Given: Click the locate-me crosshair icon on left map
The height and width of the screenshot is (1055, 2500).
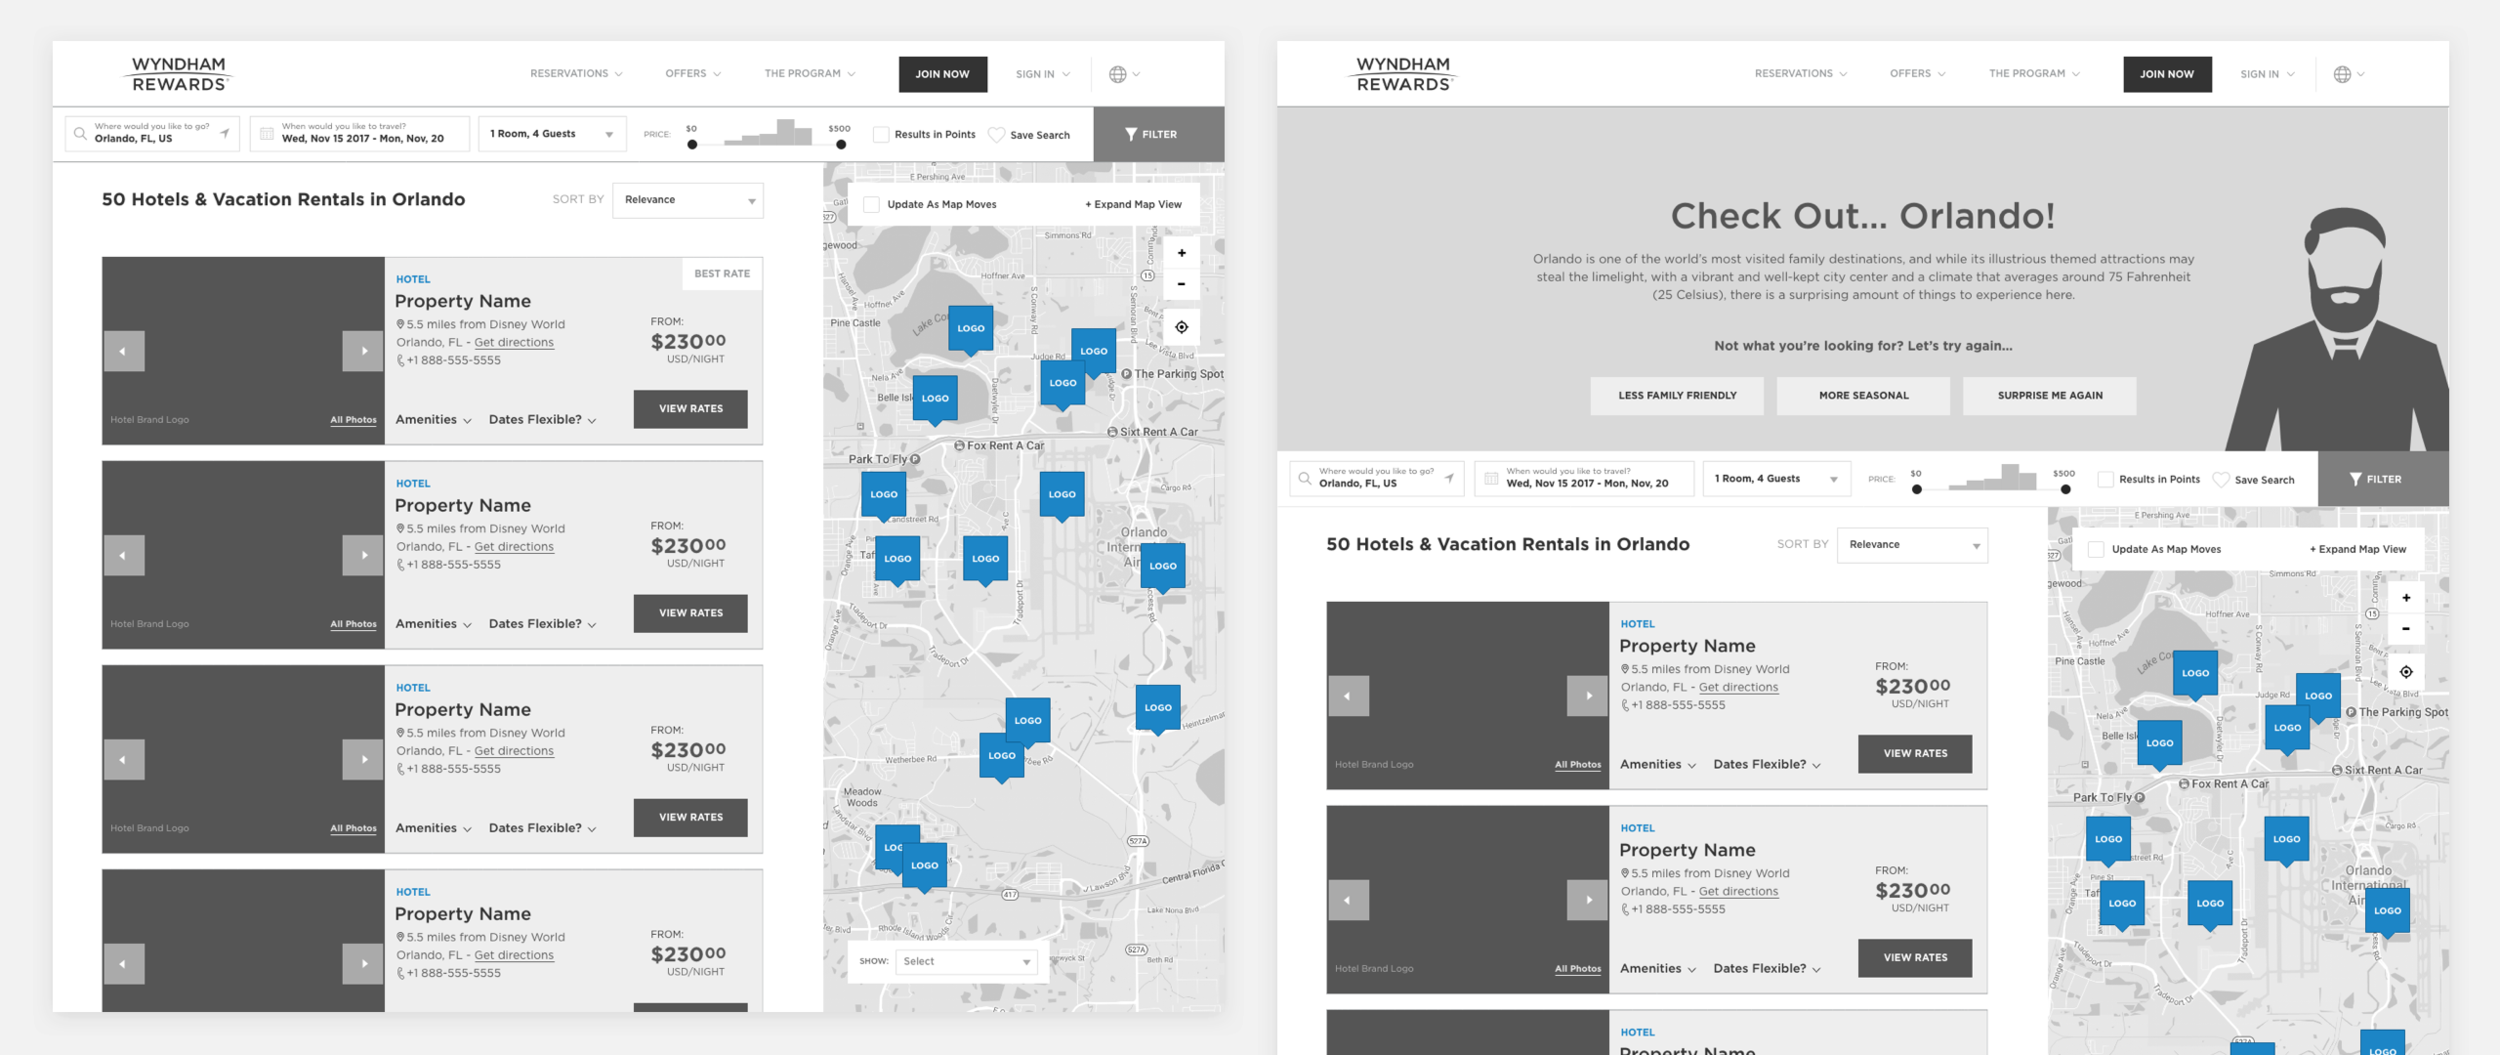Looking at the screenshot, I should 1181,327.
